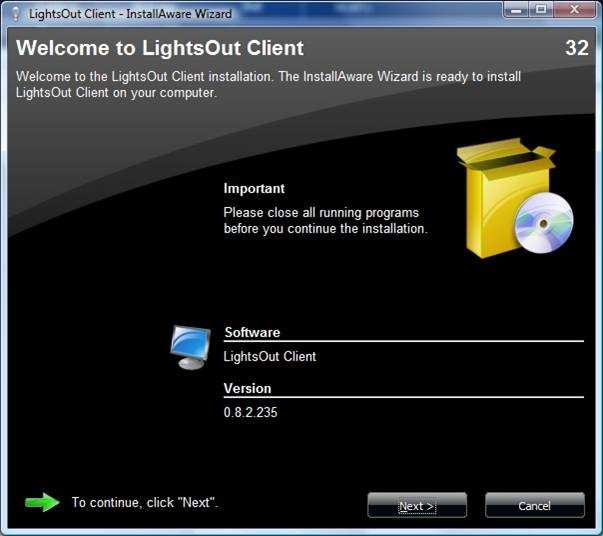This screenshot has width=603, height=536.
Task: Click the 'Software' section label
Action: pos(252,332)
